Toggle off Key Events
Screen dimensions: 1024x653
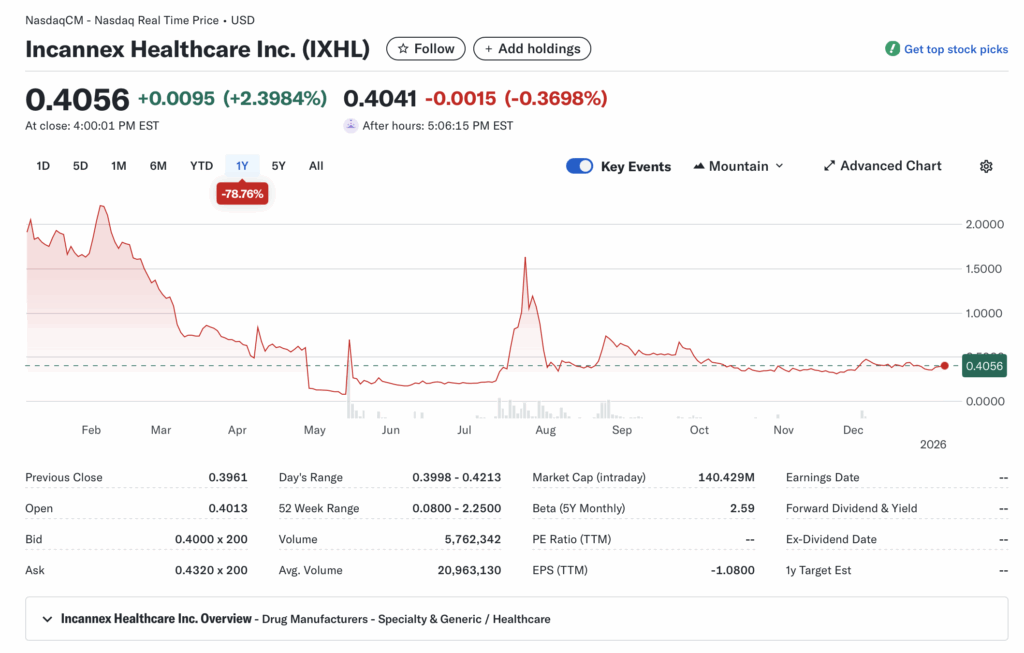click(579, 166)
